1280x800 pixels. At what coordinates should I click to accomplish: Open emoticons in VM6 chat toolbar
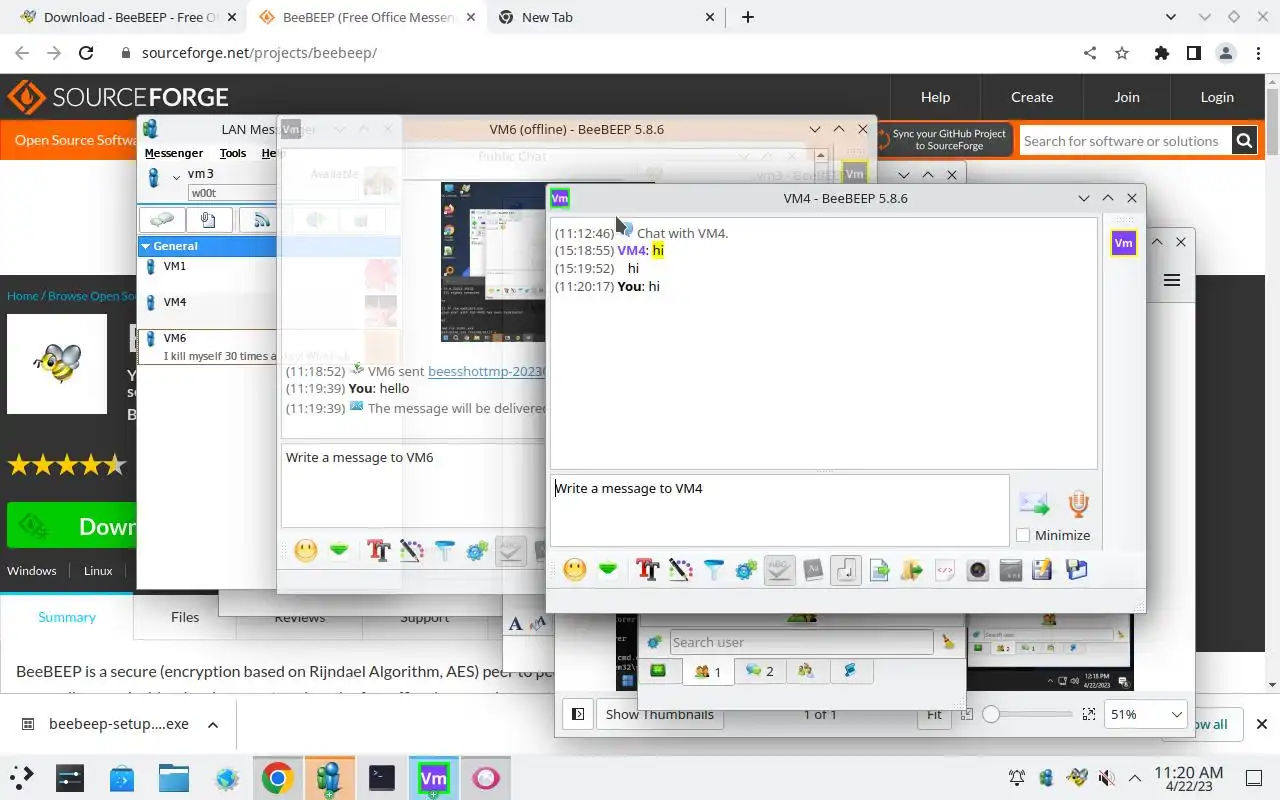click(x=306, y=550)
